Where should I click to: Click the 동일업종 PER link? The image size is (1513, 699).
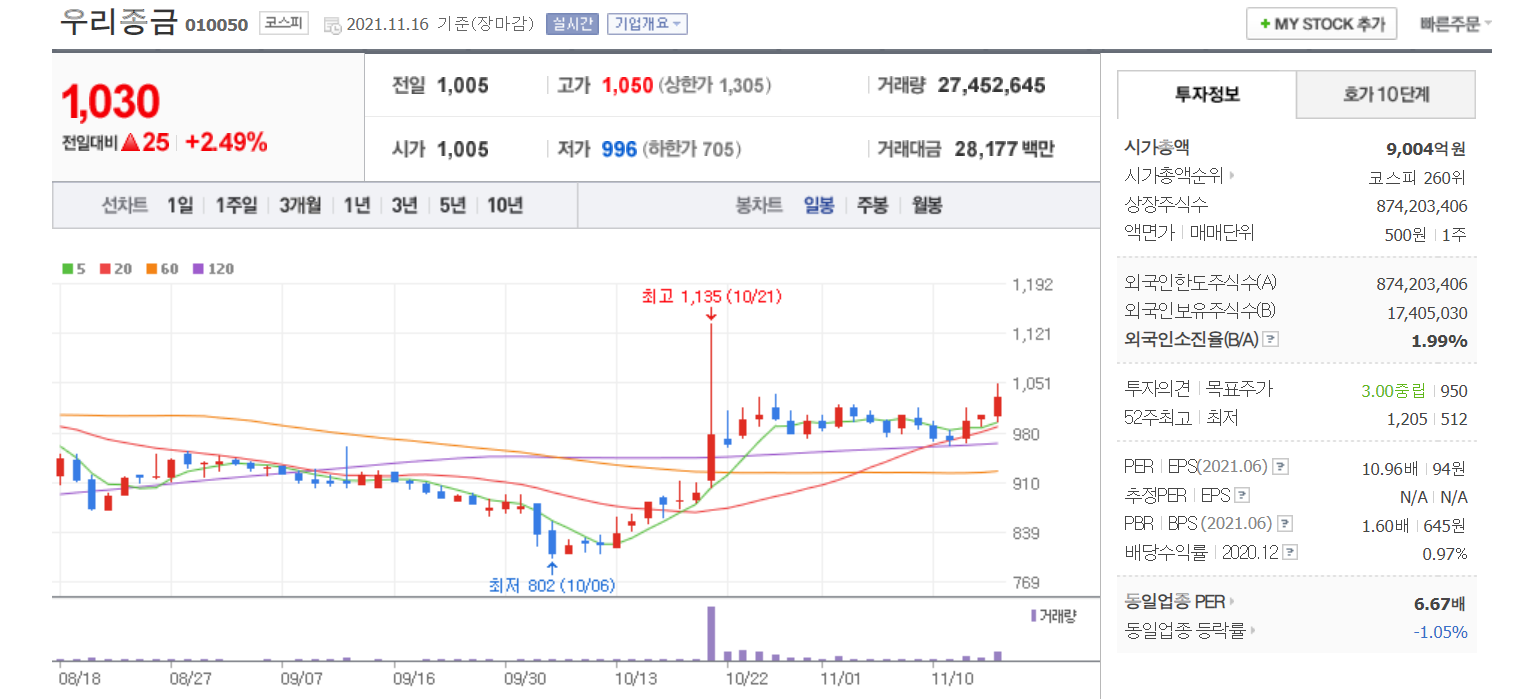(1175, 602)
